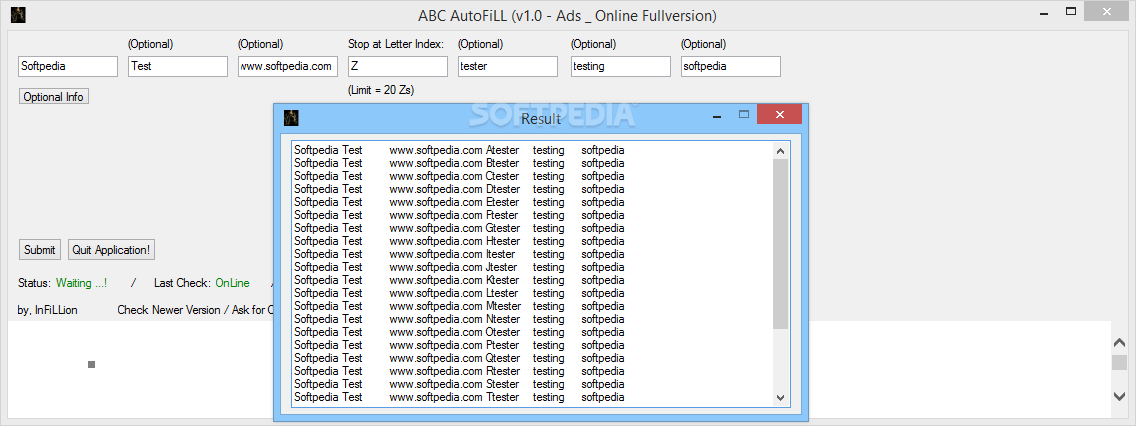Select the Etester result row
This screenshot has height=426, width=1136.
pos(459,202)
